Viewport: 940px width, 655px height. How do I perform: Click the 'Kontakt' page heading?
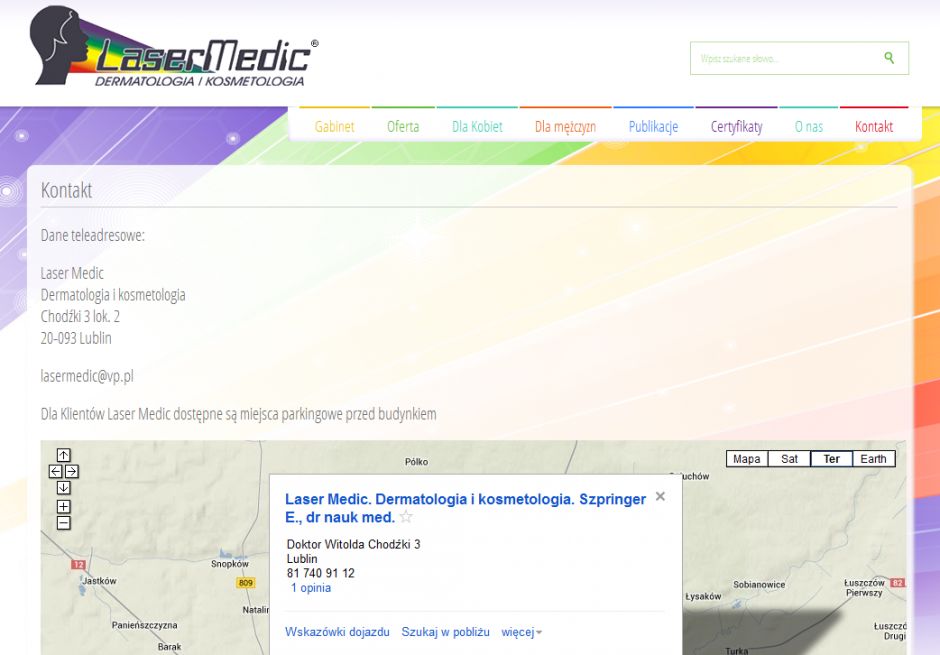67,190
